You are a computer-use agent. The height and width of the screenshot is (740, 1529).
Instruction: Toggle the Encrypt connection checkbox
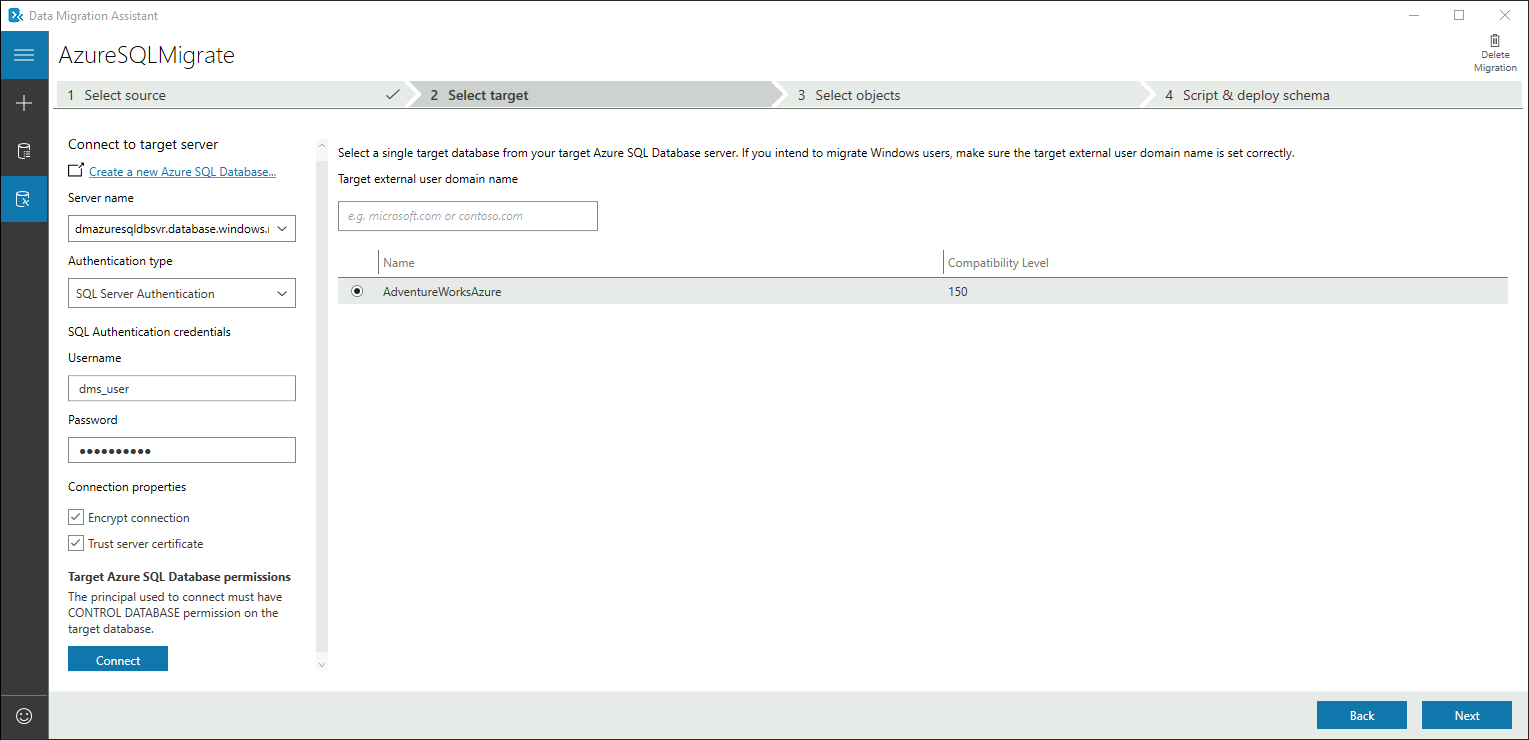point(76,517)
